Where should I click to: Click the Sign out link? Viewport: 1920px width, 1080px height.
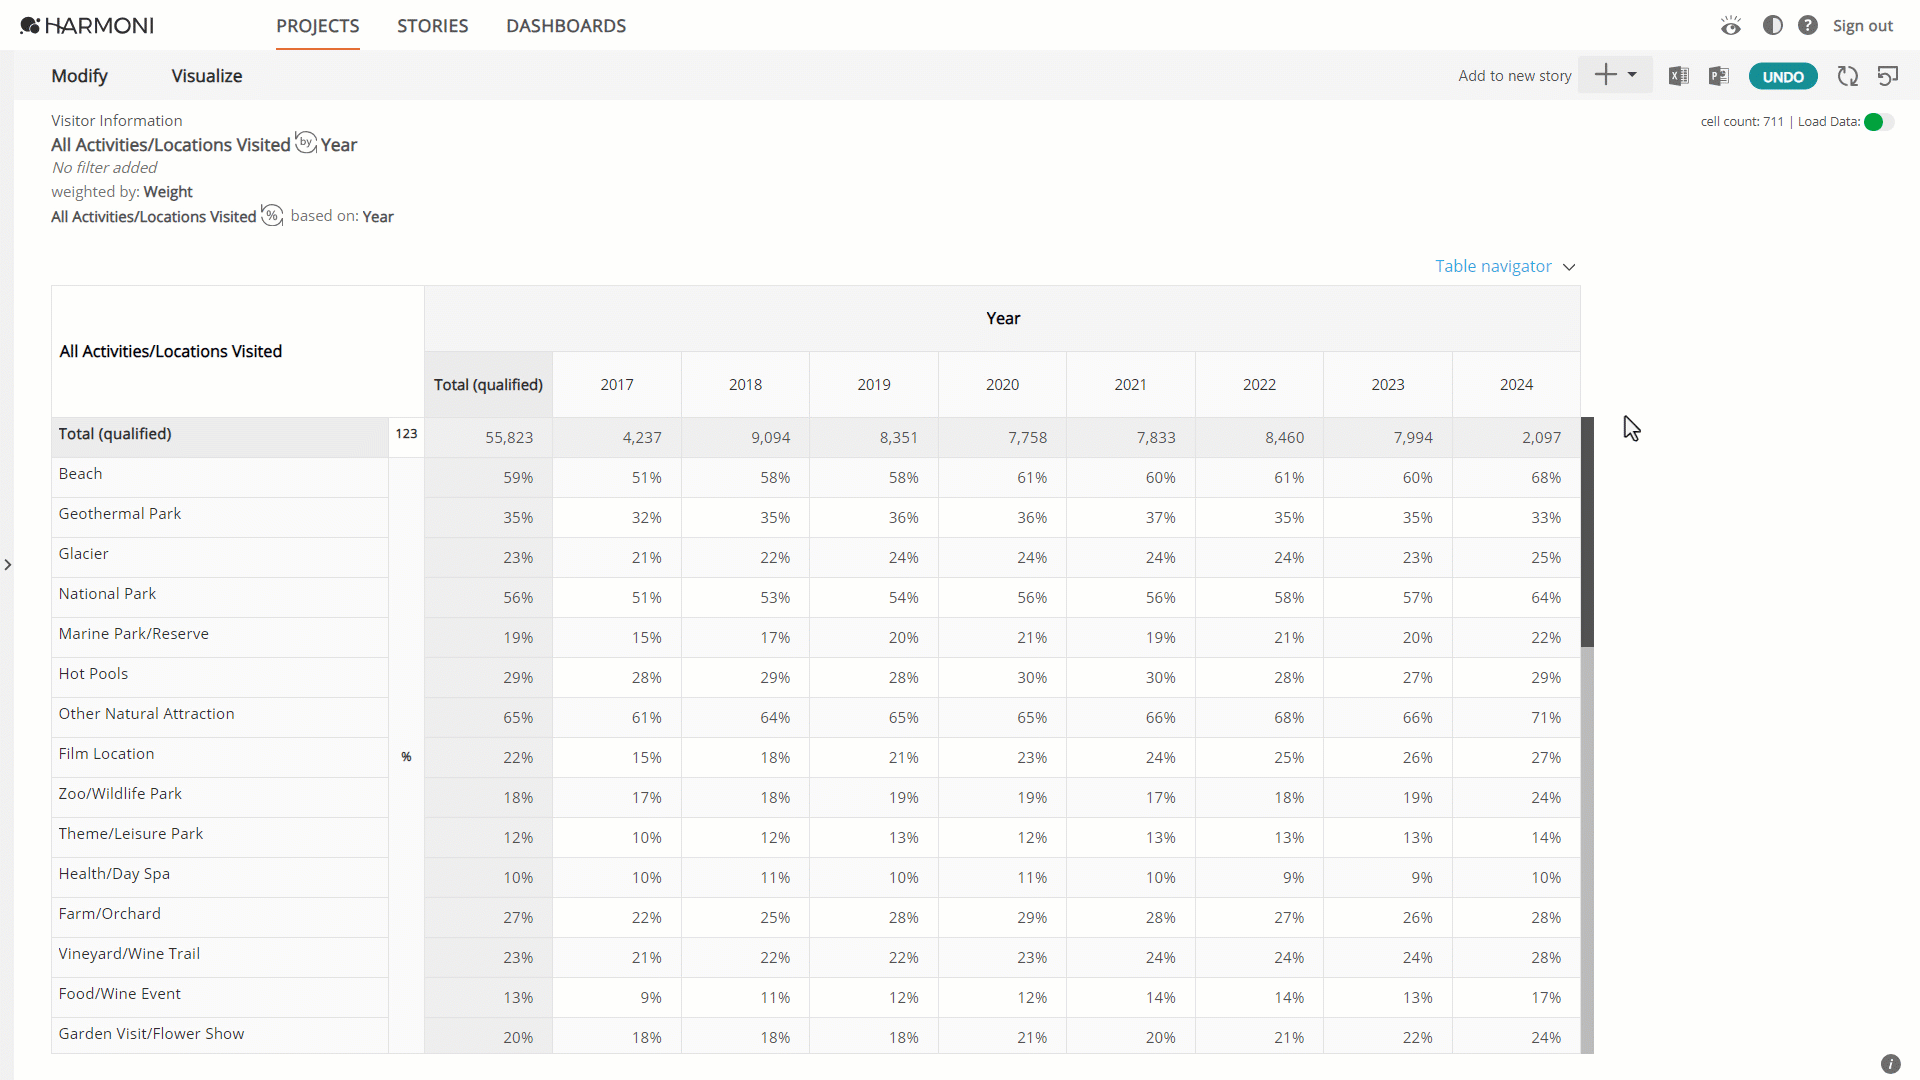point(1862,26)
